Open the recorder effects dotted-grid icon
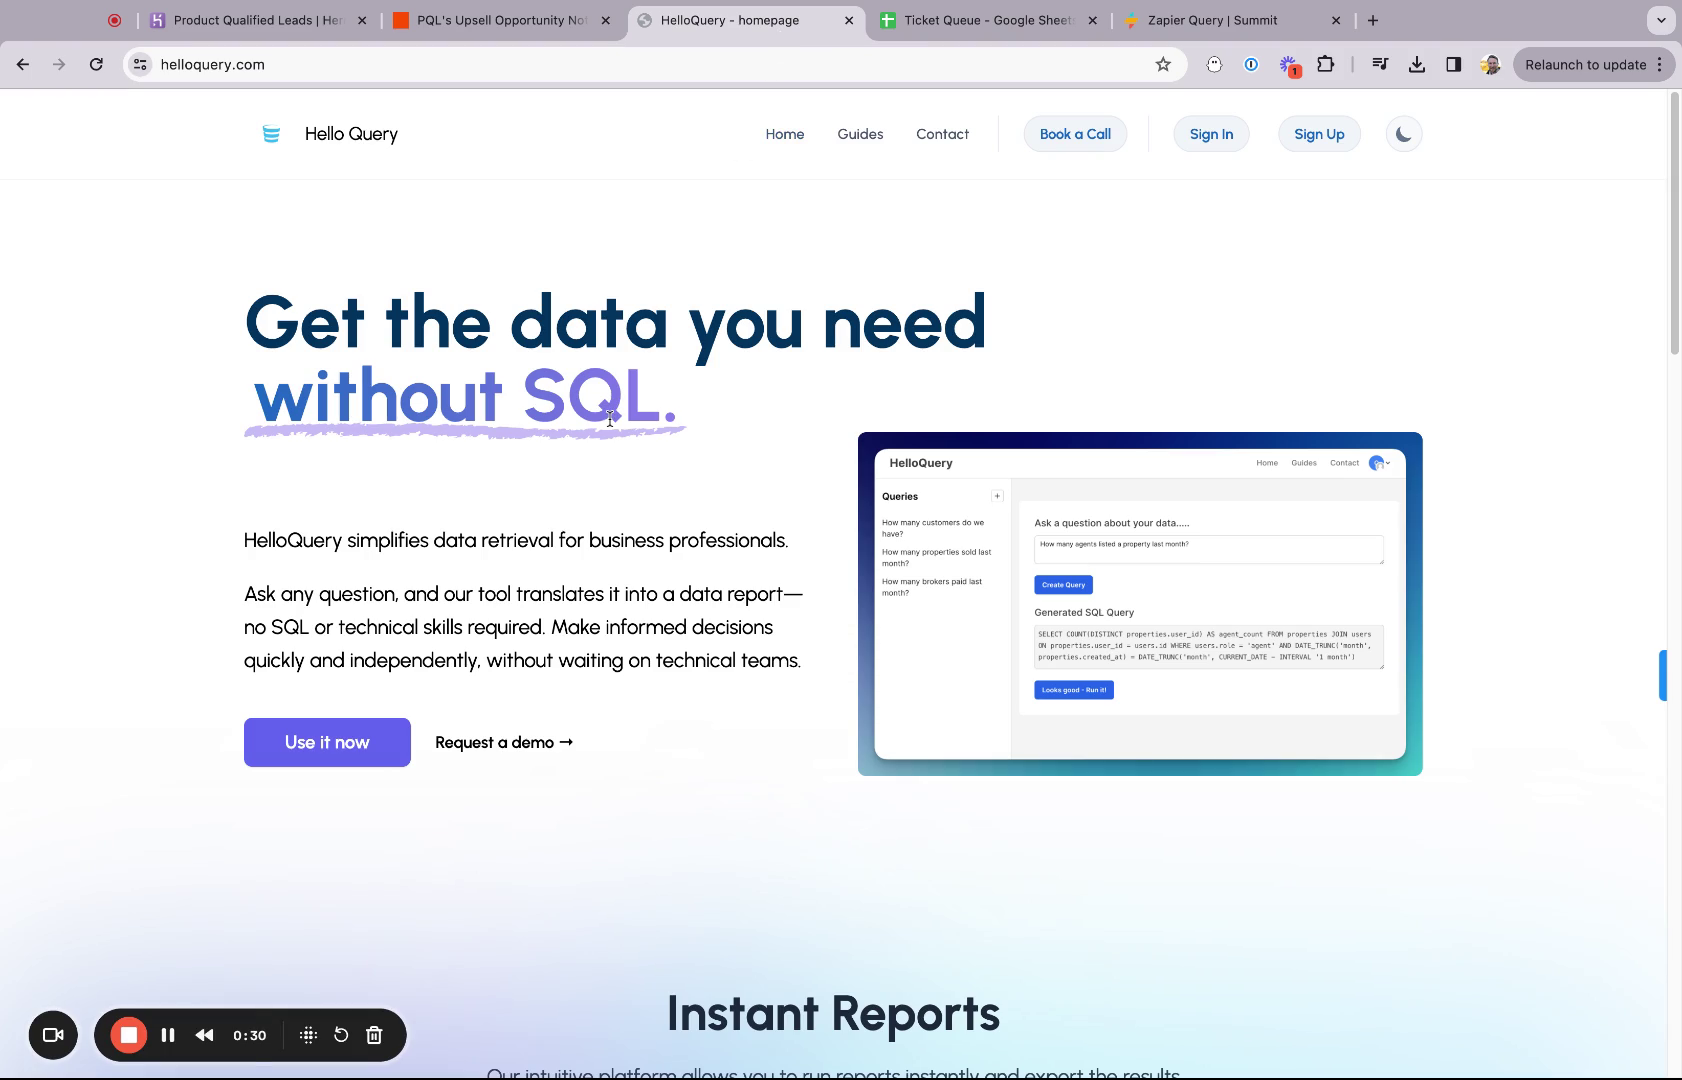 pos(308,1035)
